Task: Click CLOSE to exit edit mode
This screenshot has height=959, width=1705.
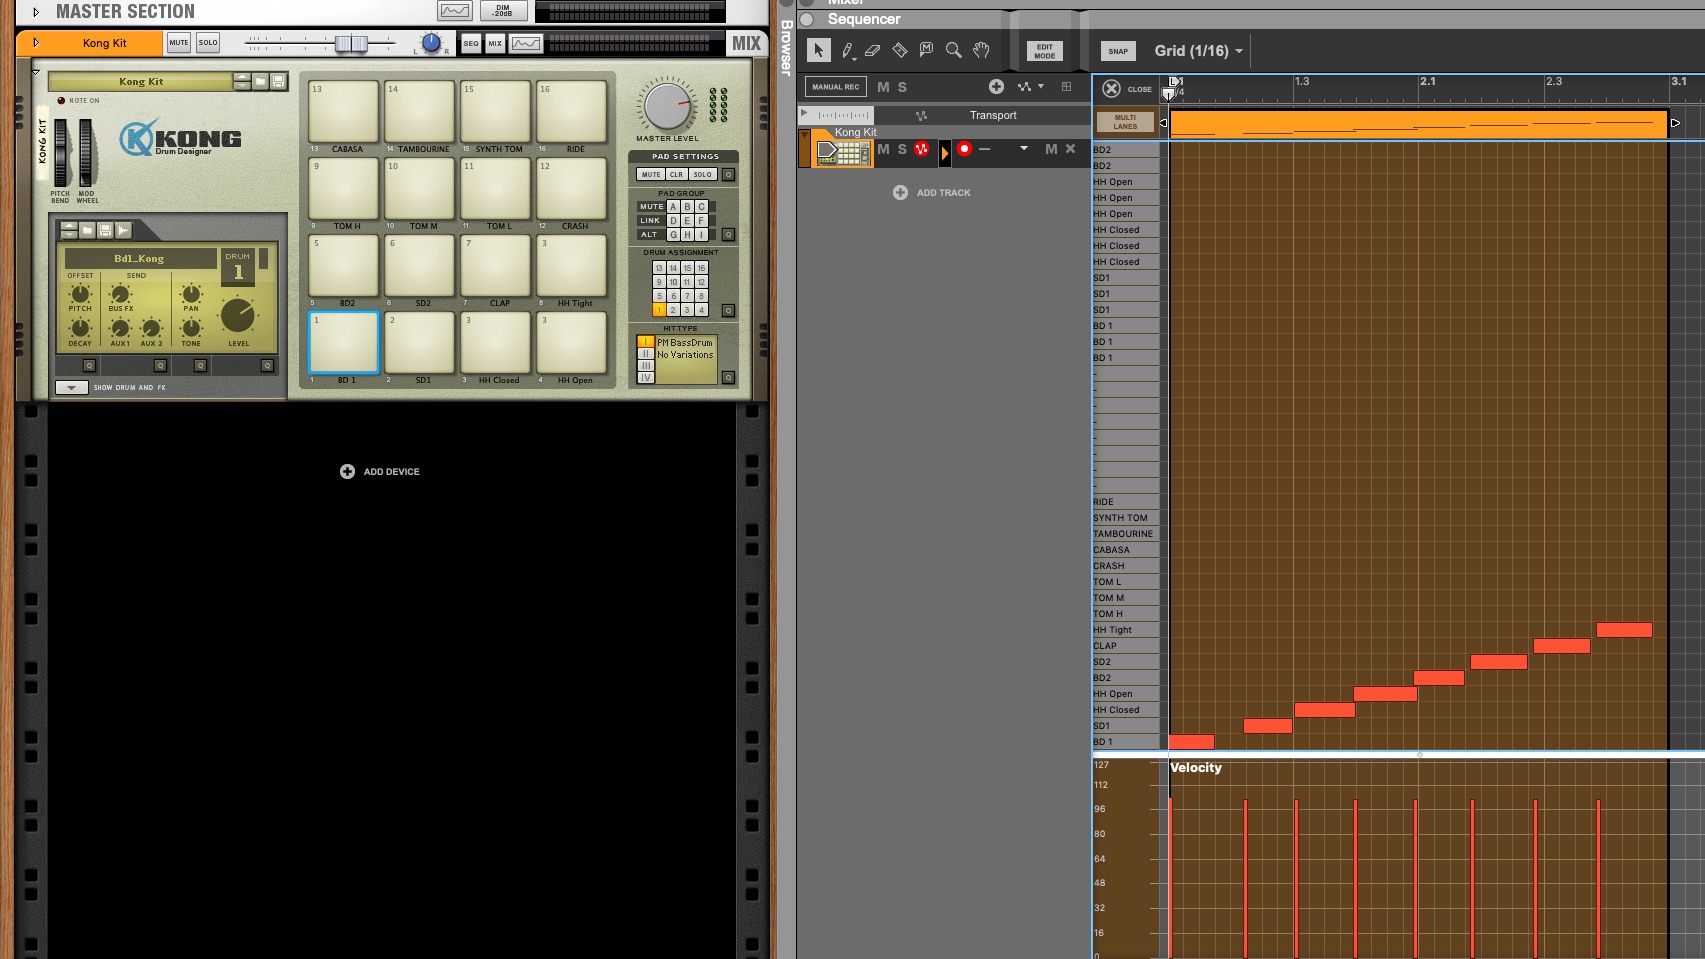Action: (1127, 89)
